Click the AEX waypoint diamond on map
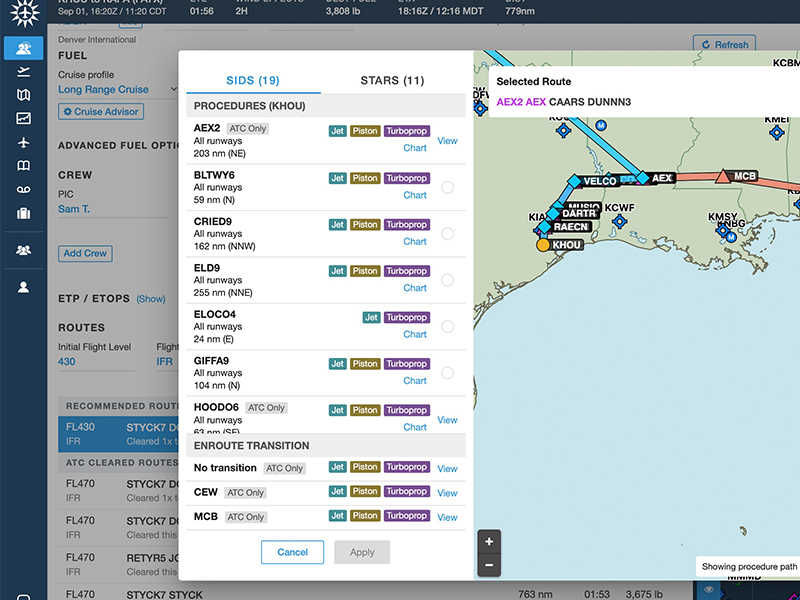This screenshot has height=600, width=800. (x=643, y=178)
